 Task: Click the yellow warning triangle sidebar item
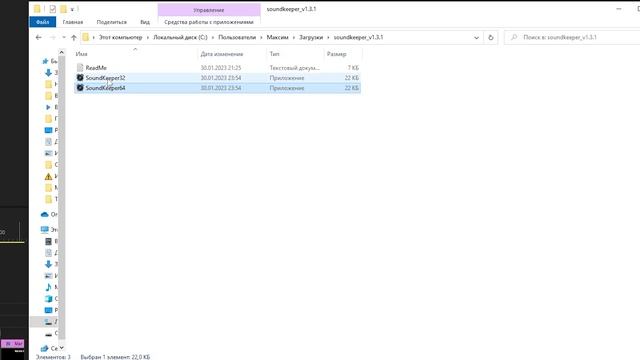48,177
